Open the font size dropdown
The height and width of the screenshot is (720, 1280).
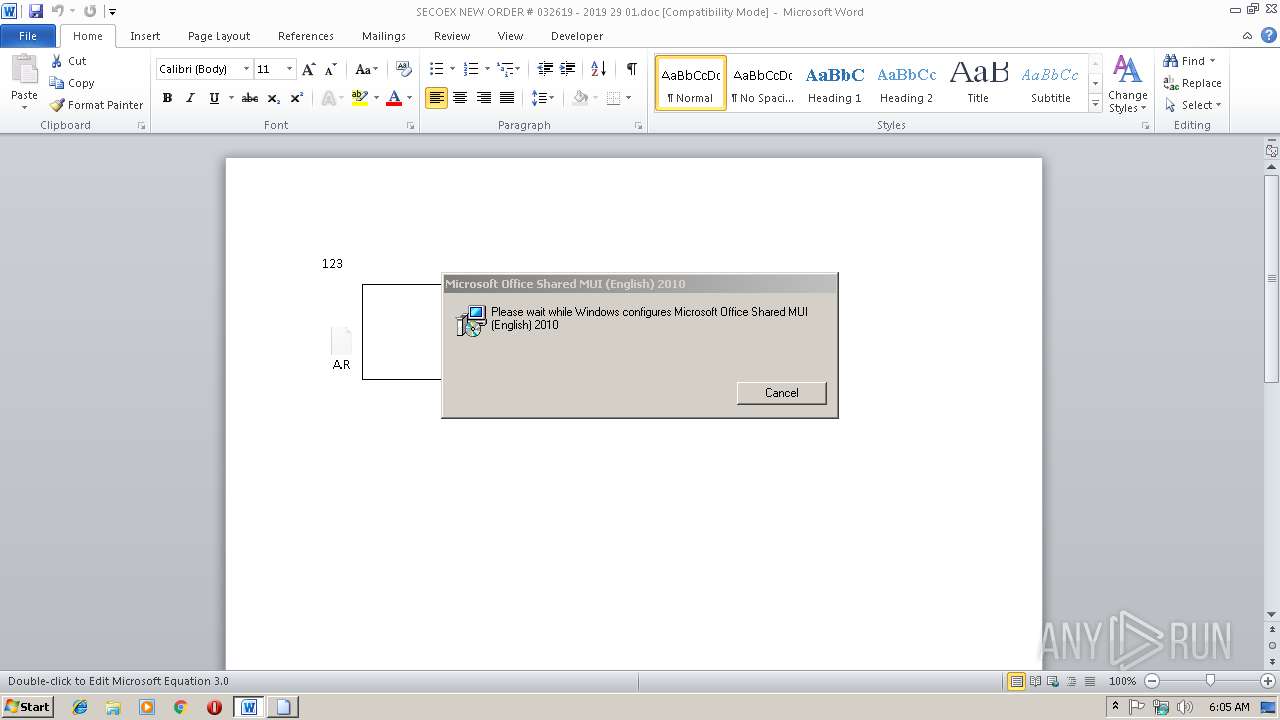tap(290, 69)
